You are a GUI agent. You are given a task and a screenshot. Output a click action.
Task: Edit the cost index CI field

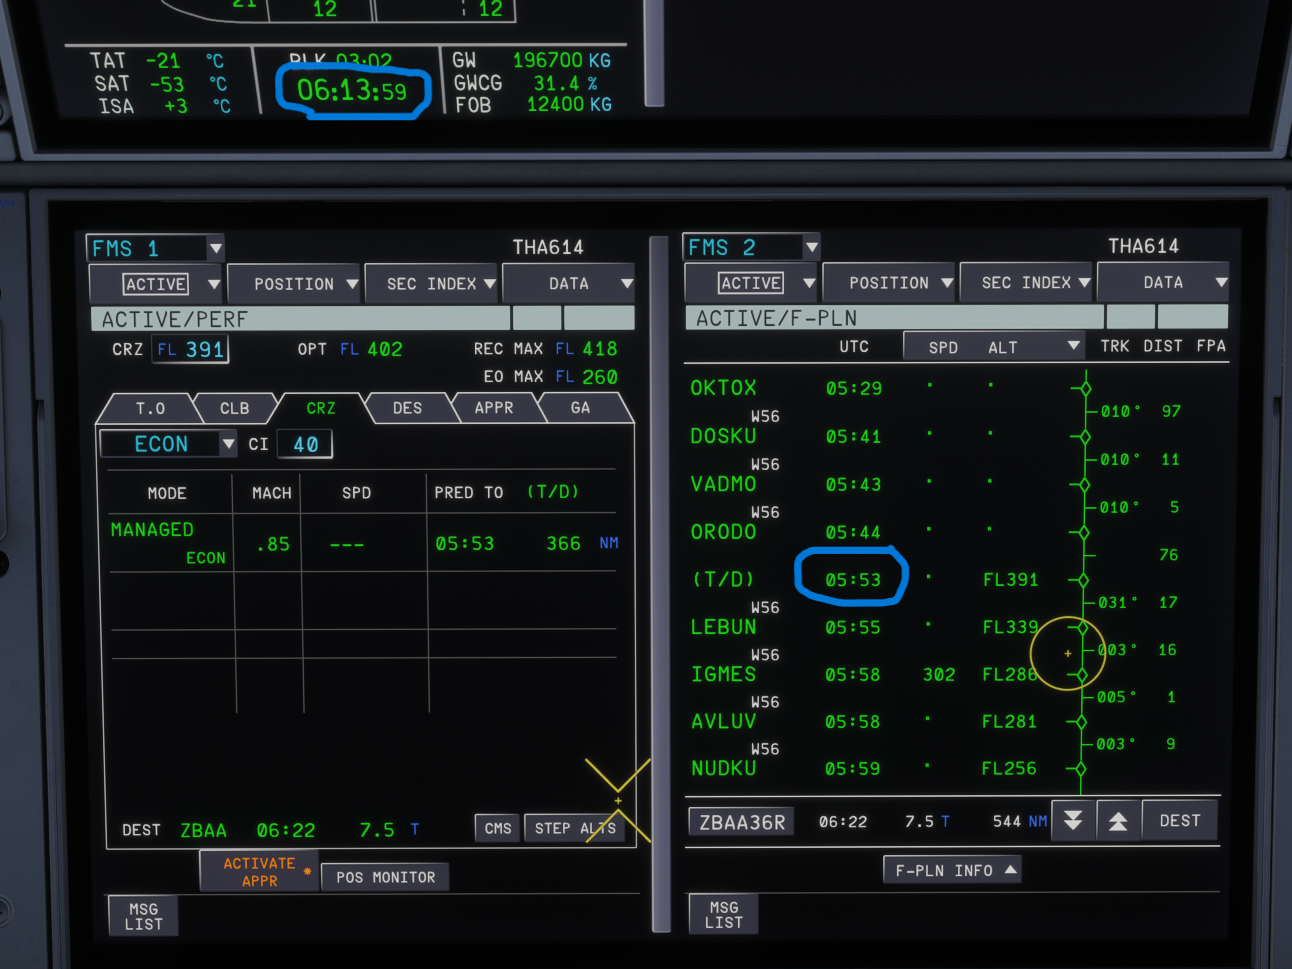click(x=305, y=444)
